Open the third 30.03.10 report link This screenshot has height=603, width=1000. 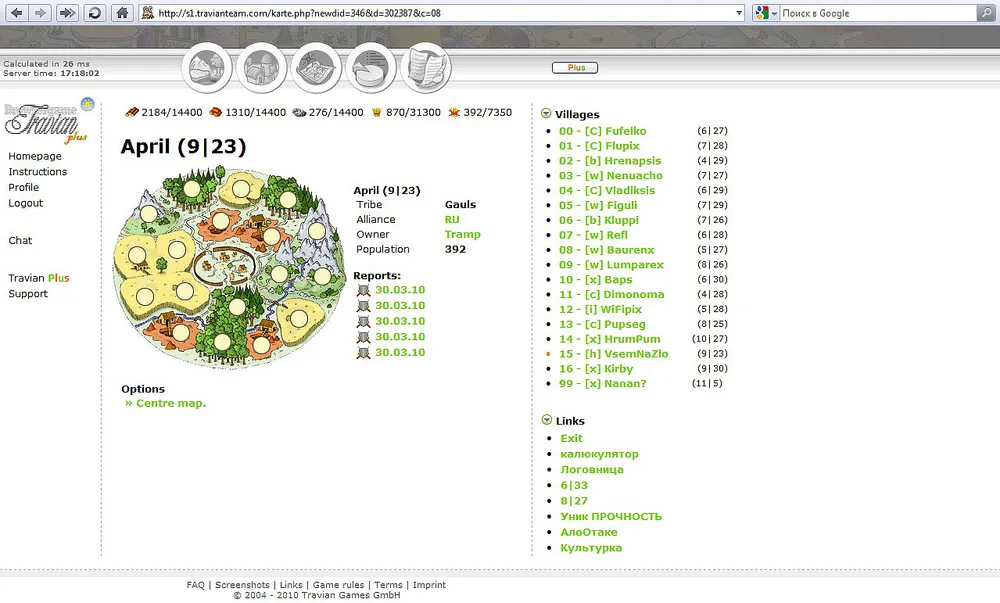point(400,321)
